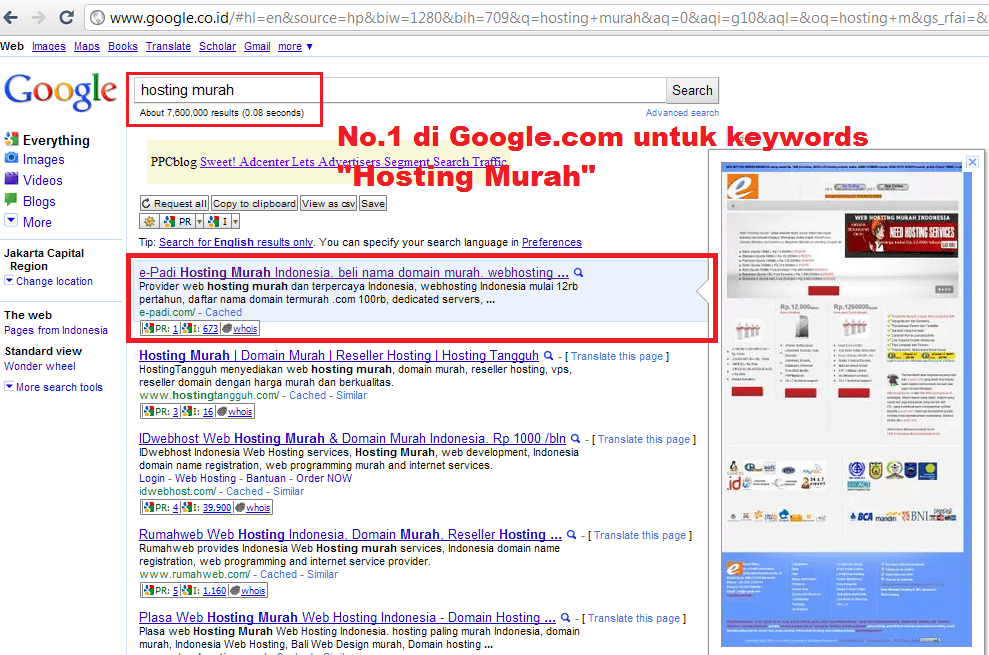The height and width of the screenshot is (655, 989).
Task: Click the magnifier preview icon beside e-Padi result
Action: pyautogui.click(x=578, y=272)
